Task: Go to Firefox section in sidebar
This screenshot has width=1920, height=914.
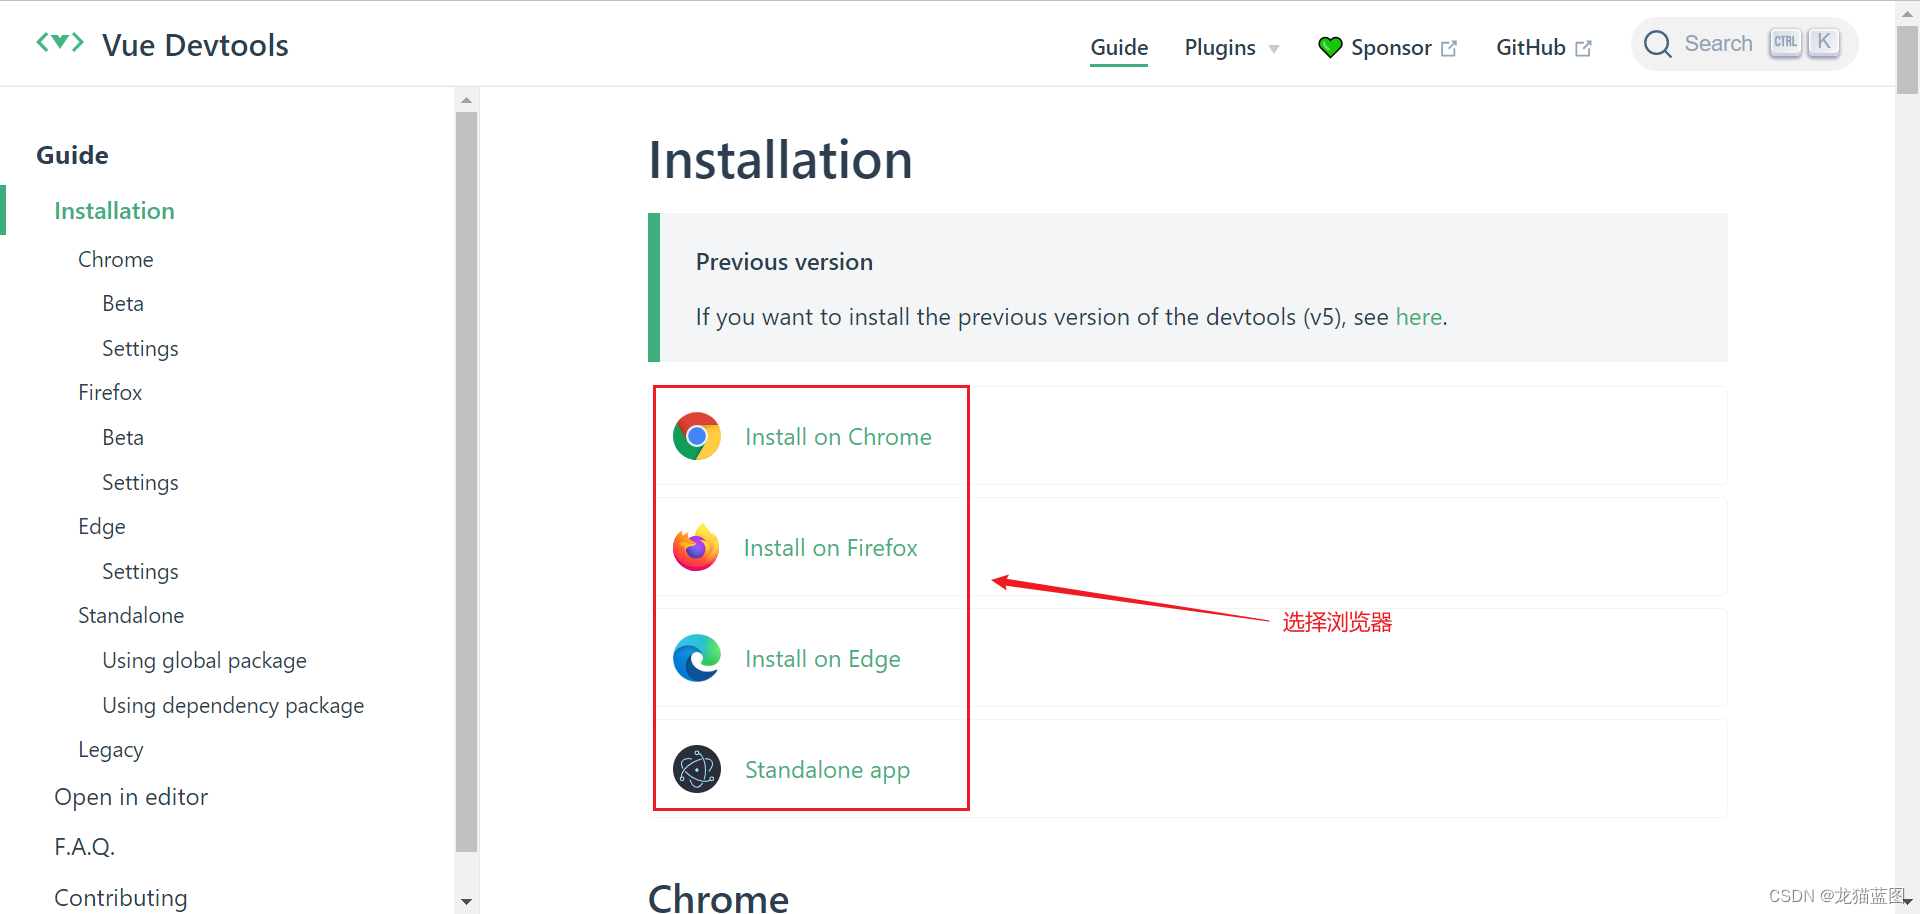Action: (110, 392)
